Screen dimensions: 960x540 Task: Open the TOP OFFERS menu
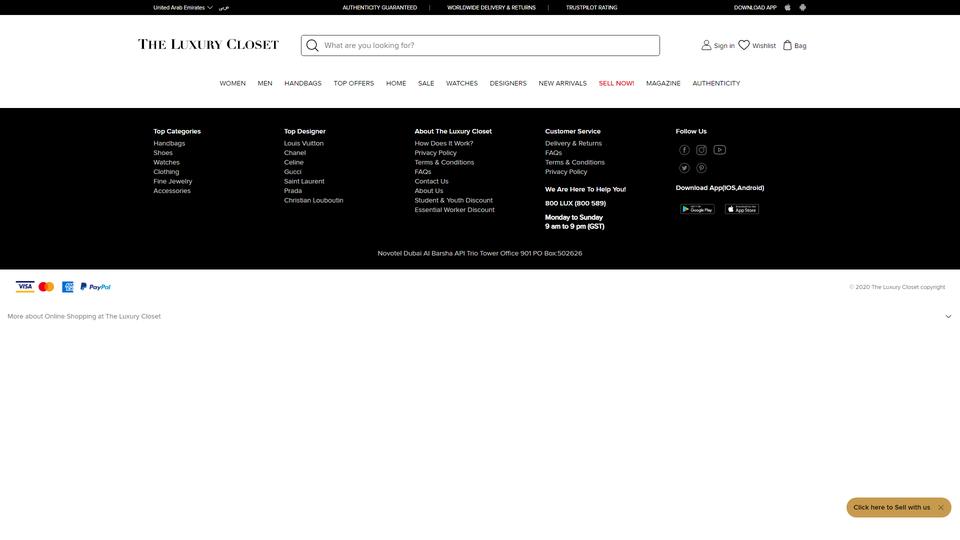click(x=354, y=83)
